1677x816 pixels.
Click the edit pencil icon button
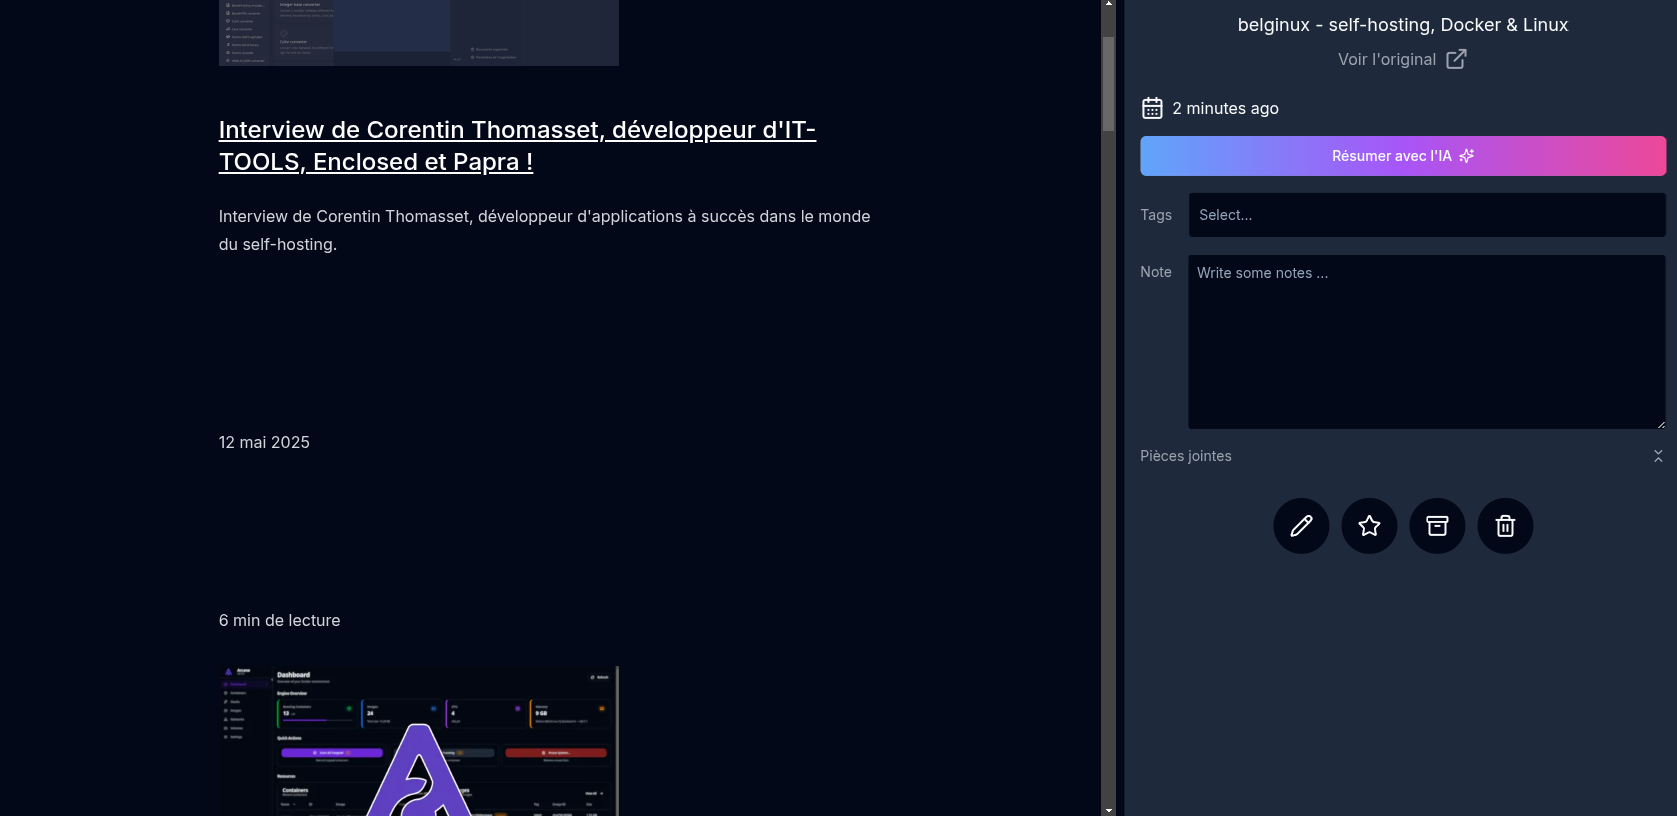1301,526
